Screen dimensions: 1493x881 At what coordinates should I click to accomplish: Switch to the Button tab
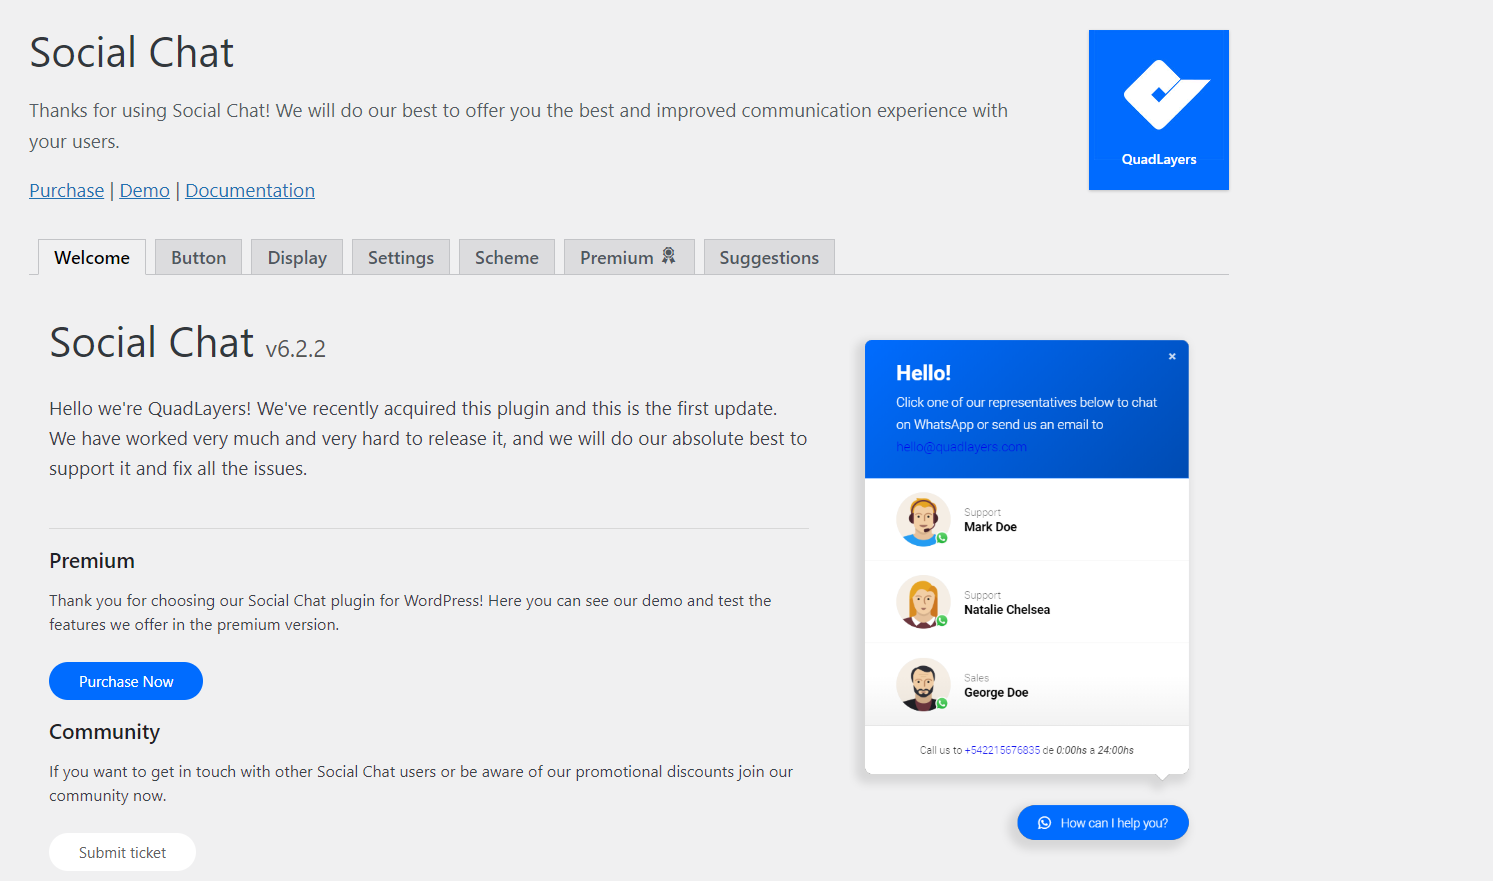pyautogui.click(x=198, y=257)
